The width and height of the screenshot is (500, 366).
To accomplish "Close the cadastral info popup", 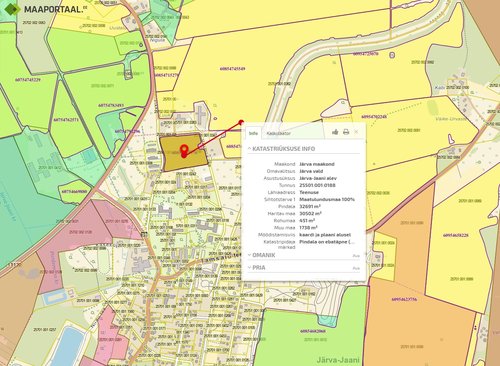I will coord(356,132).
